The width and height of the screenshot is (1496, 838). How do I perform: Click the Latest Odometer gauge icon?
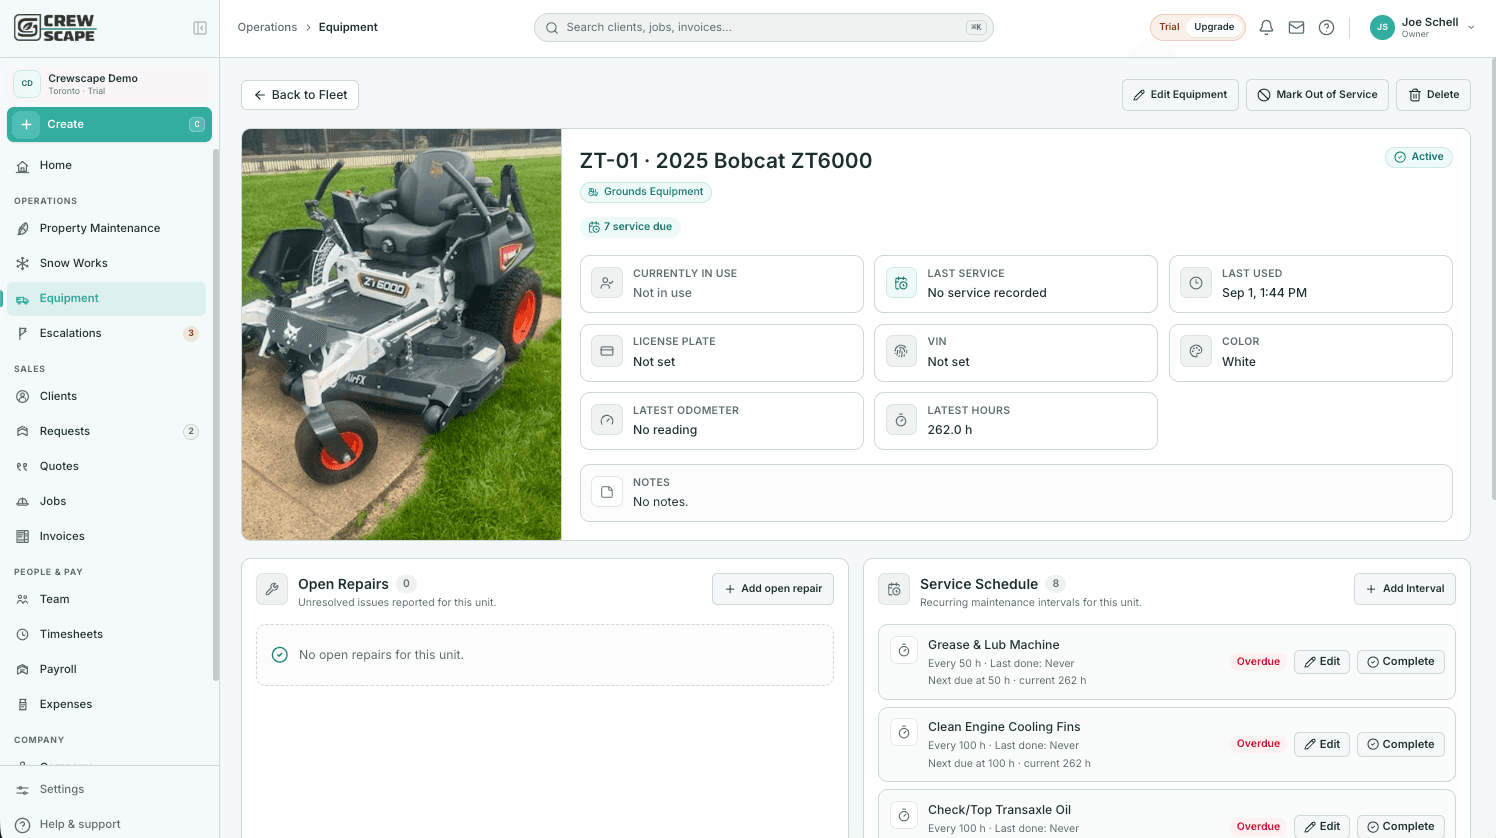point(607,420)
